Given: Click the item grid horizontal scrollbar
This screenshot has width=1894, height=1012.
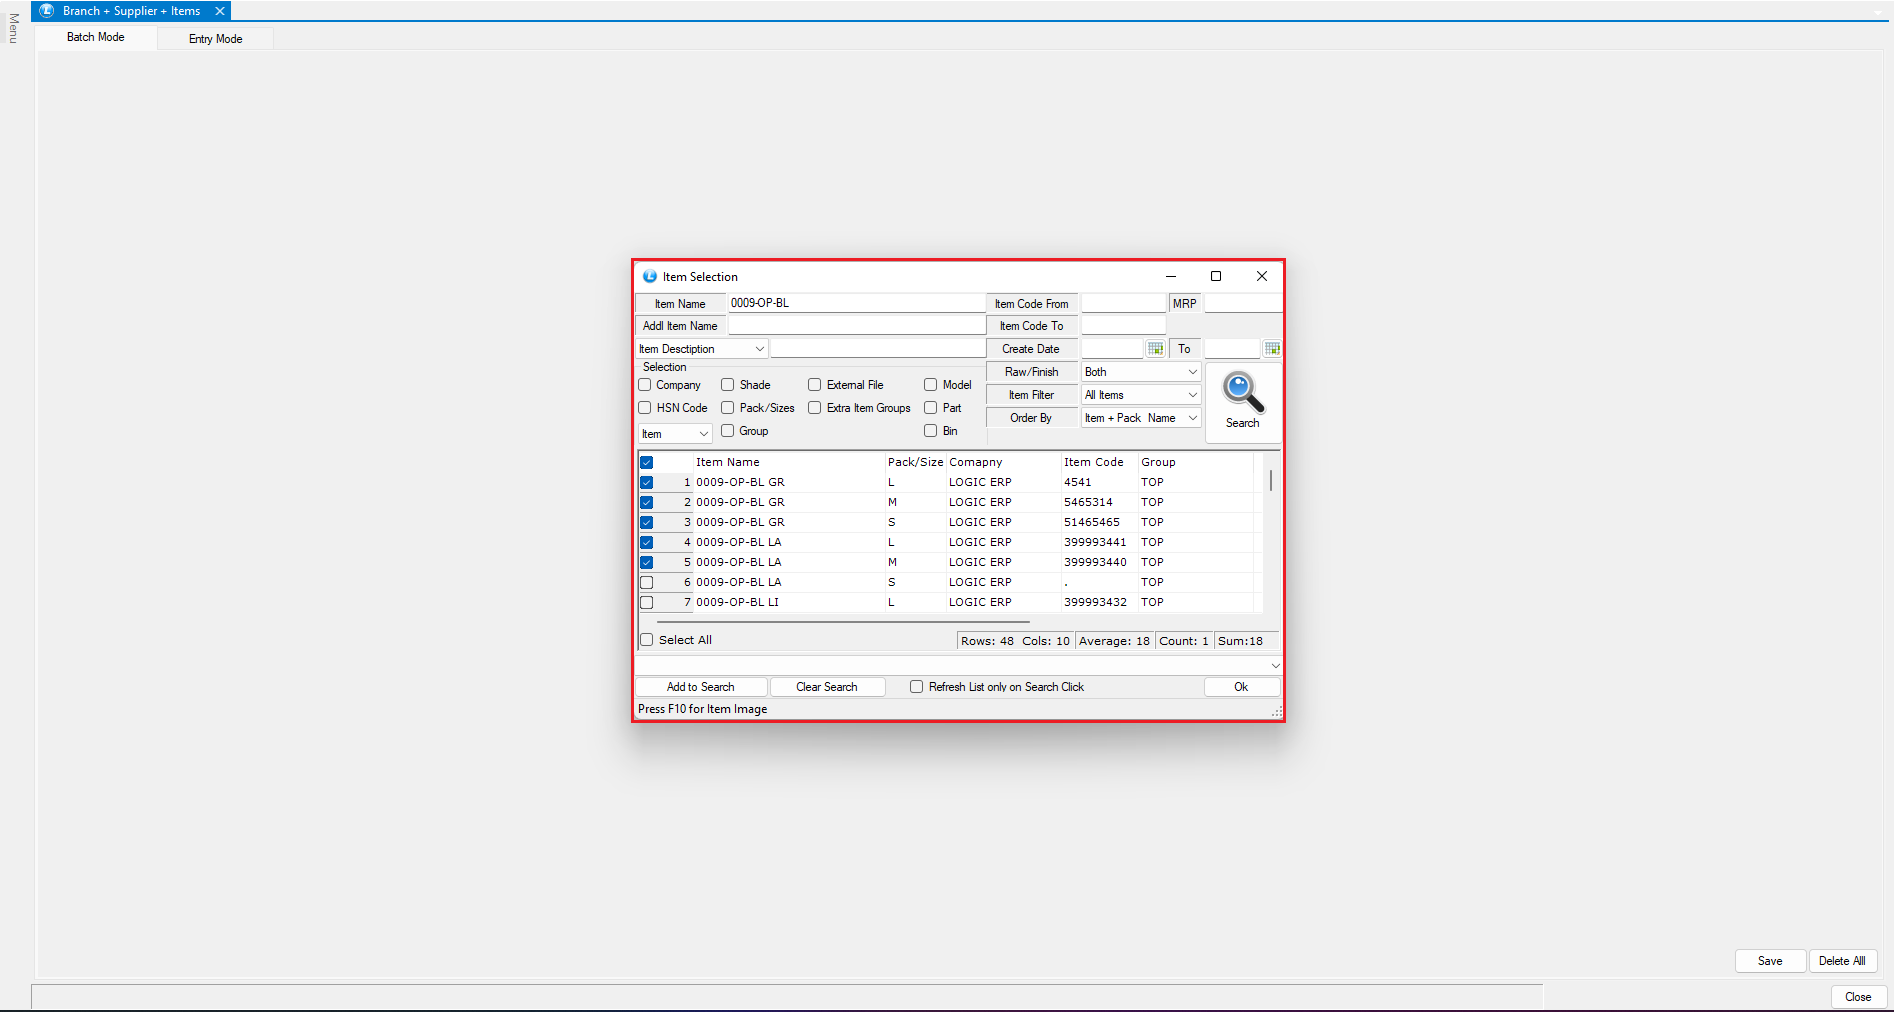Looking at the screenshot, I should [x=842, y=622].
